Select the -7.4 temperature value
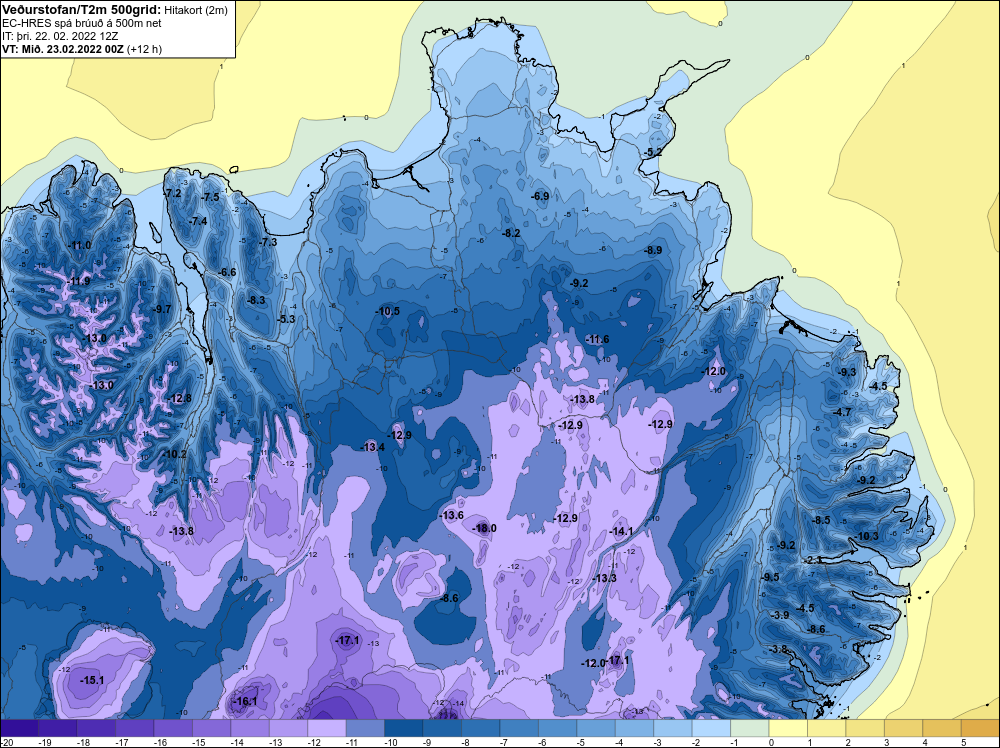Image resolution: width=1000 pixels, height=748 pixels. (x=198, y=221)
